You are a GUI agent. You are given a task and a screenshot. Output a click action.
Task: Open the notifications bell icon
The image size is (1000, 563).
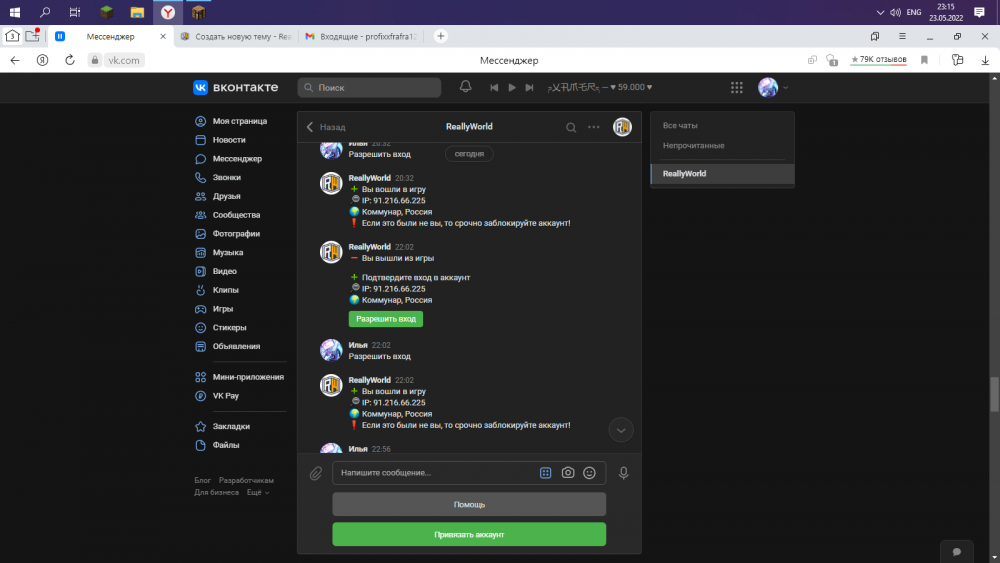coord(466,87)
